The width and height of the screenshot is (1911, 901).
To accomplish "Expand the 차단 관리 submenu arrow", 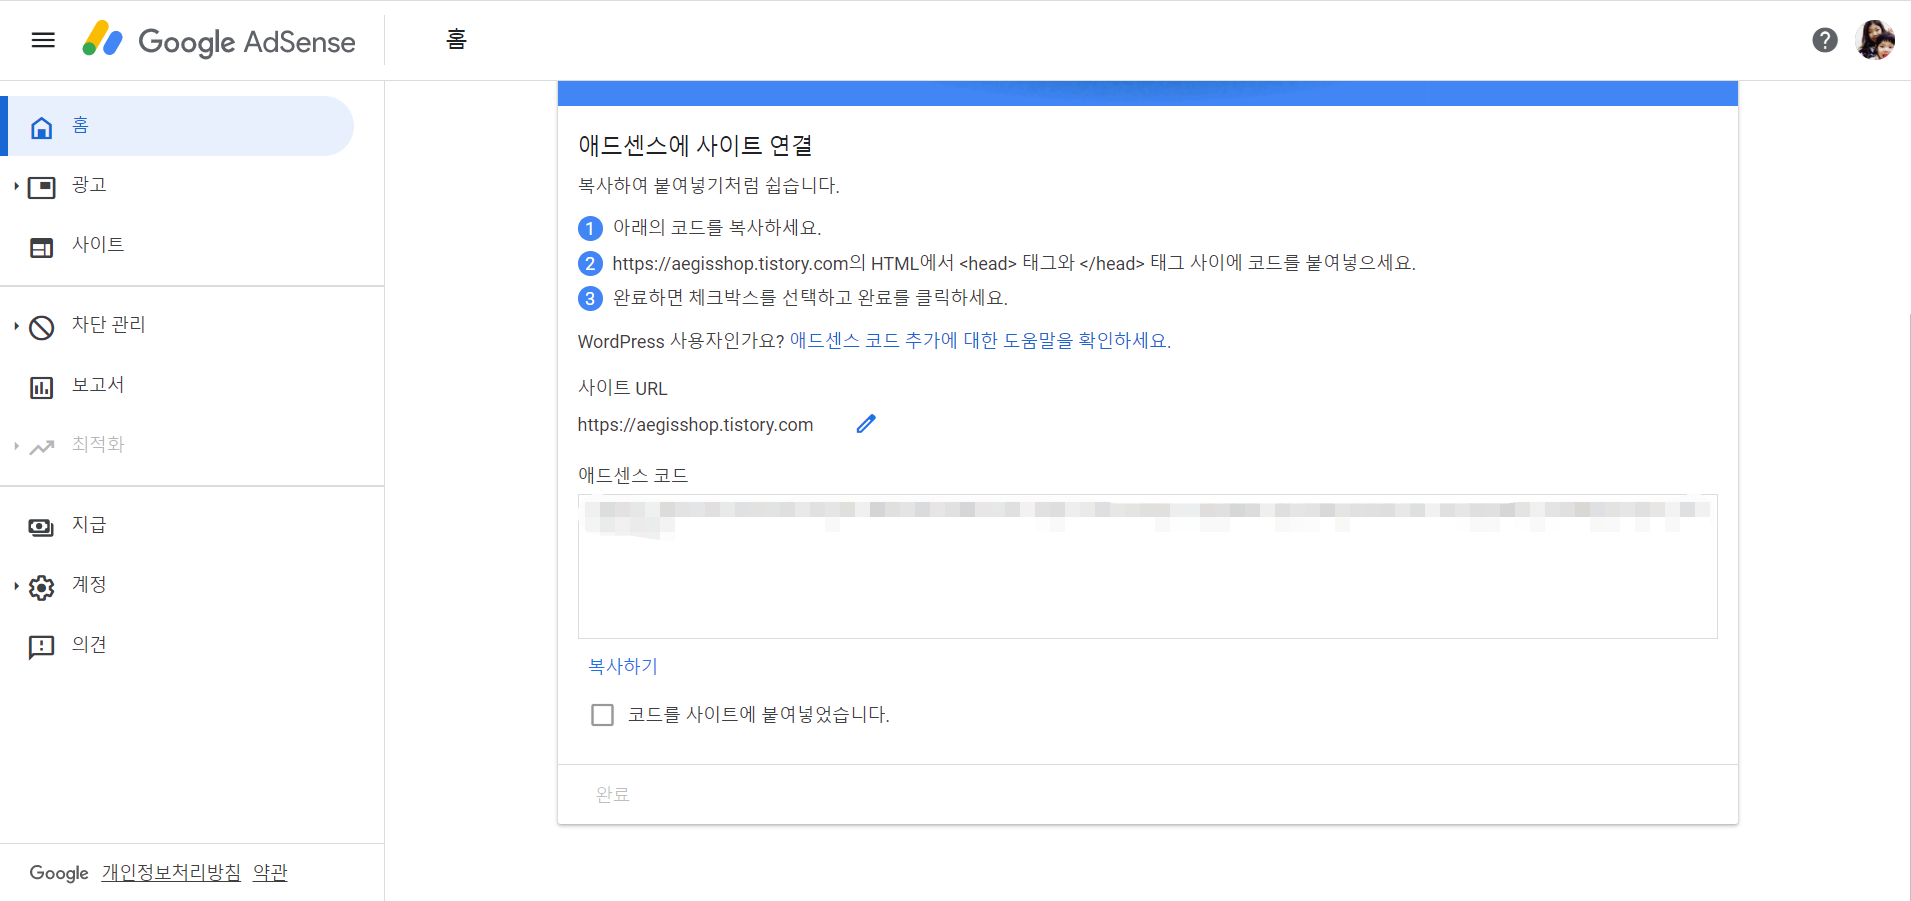I will pos(16,326).
